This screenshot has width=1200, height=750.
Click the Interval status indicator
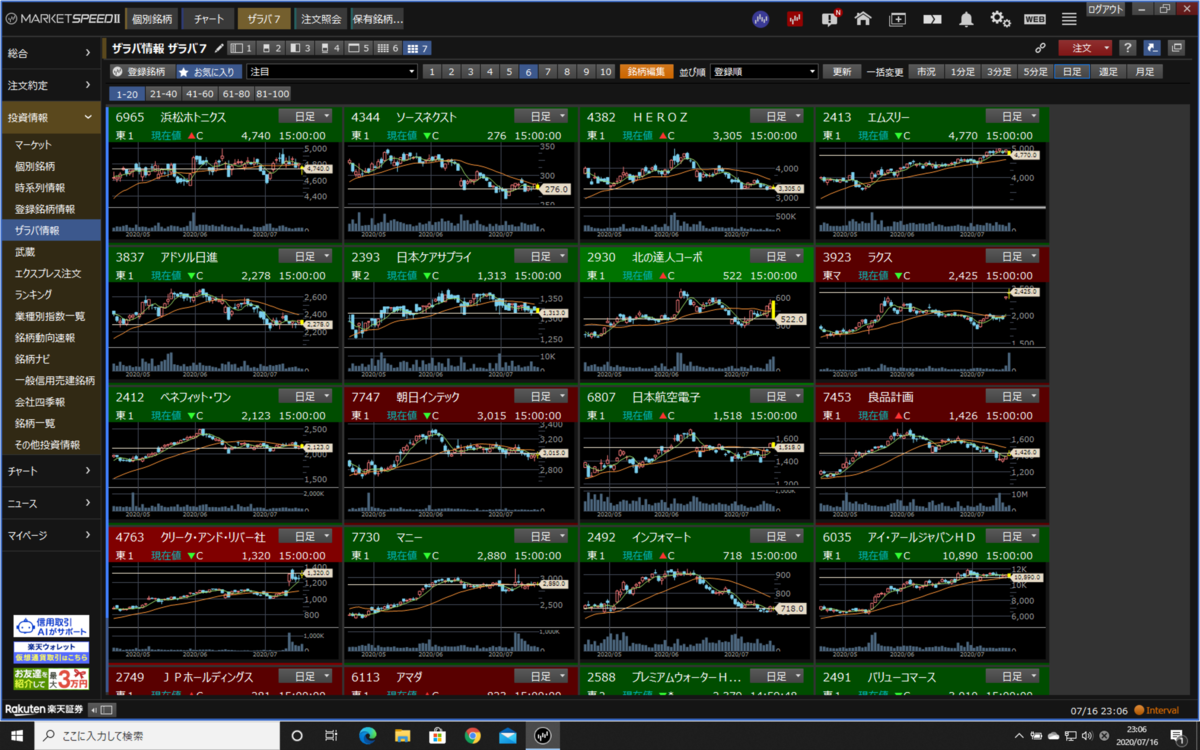pos(1156,710)
